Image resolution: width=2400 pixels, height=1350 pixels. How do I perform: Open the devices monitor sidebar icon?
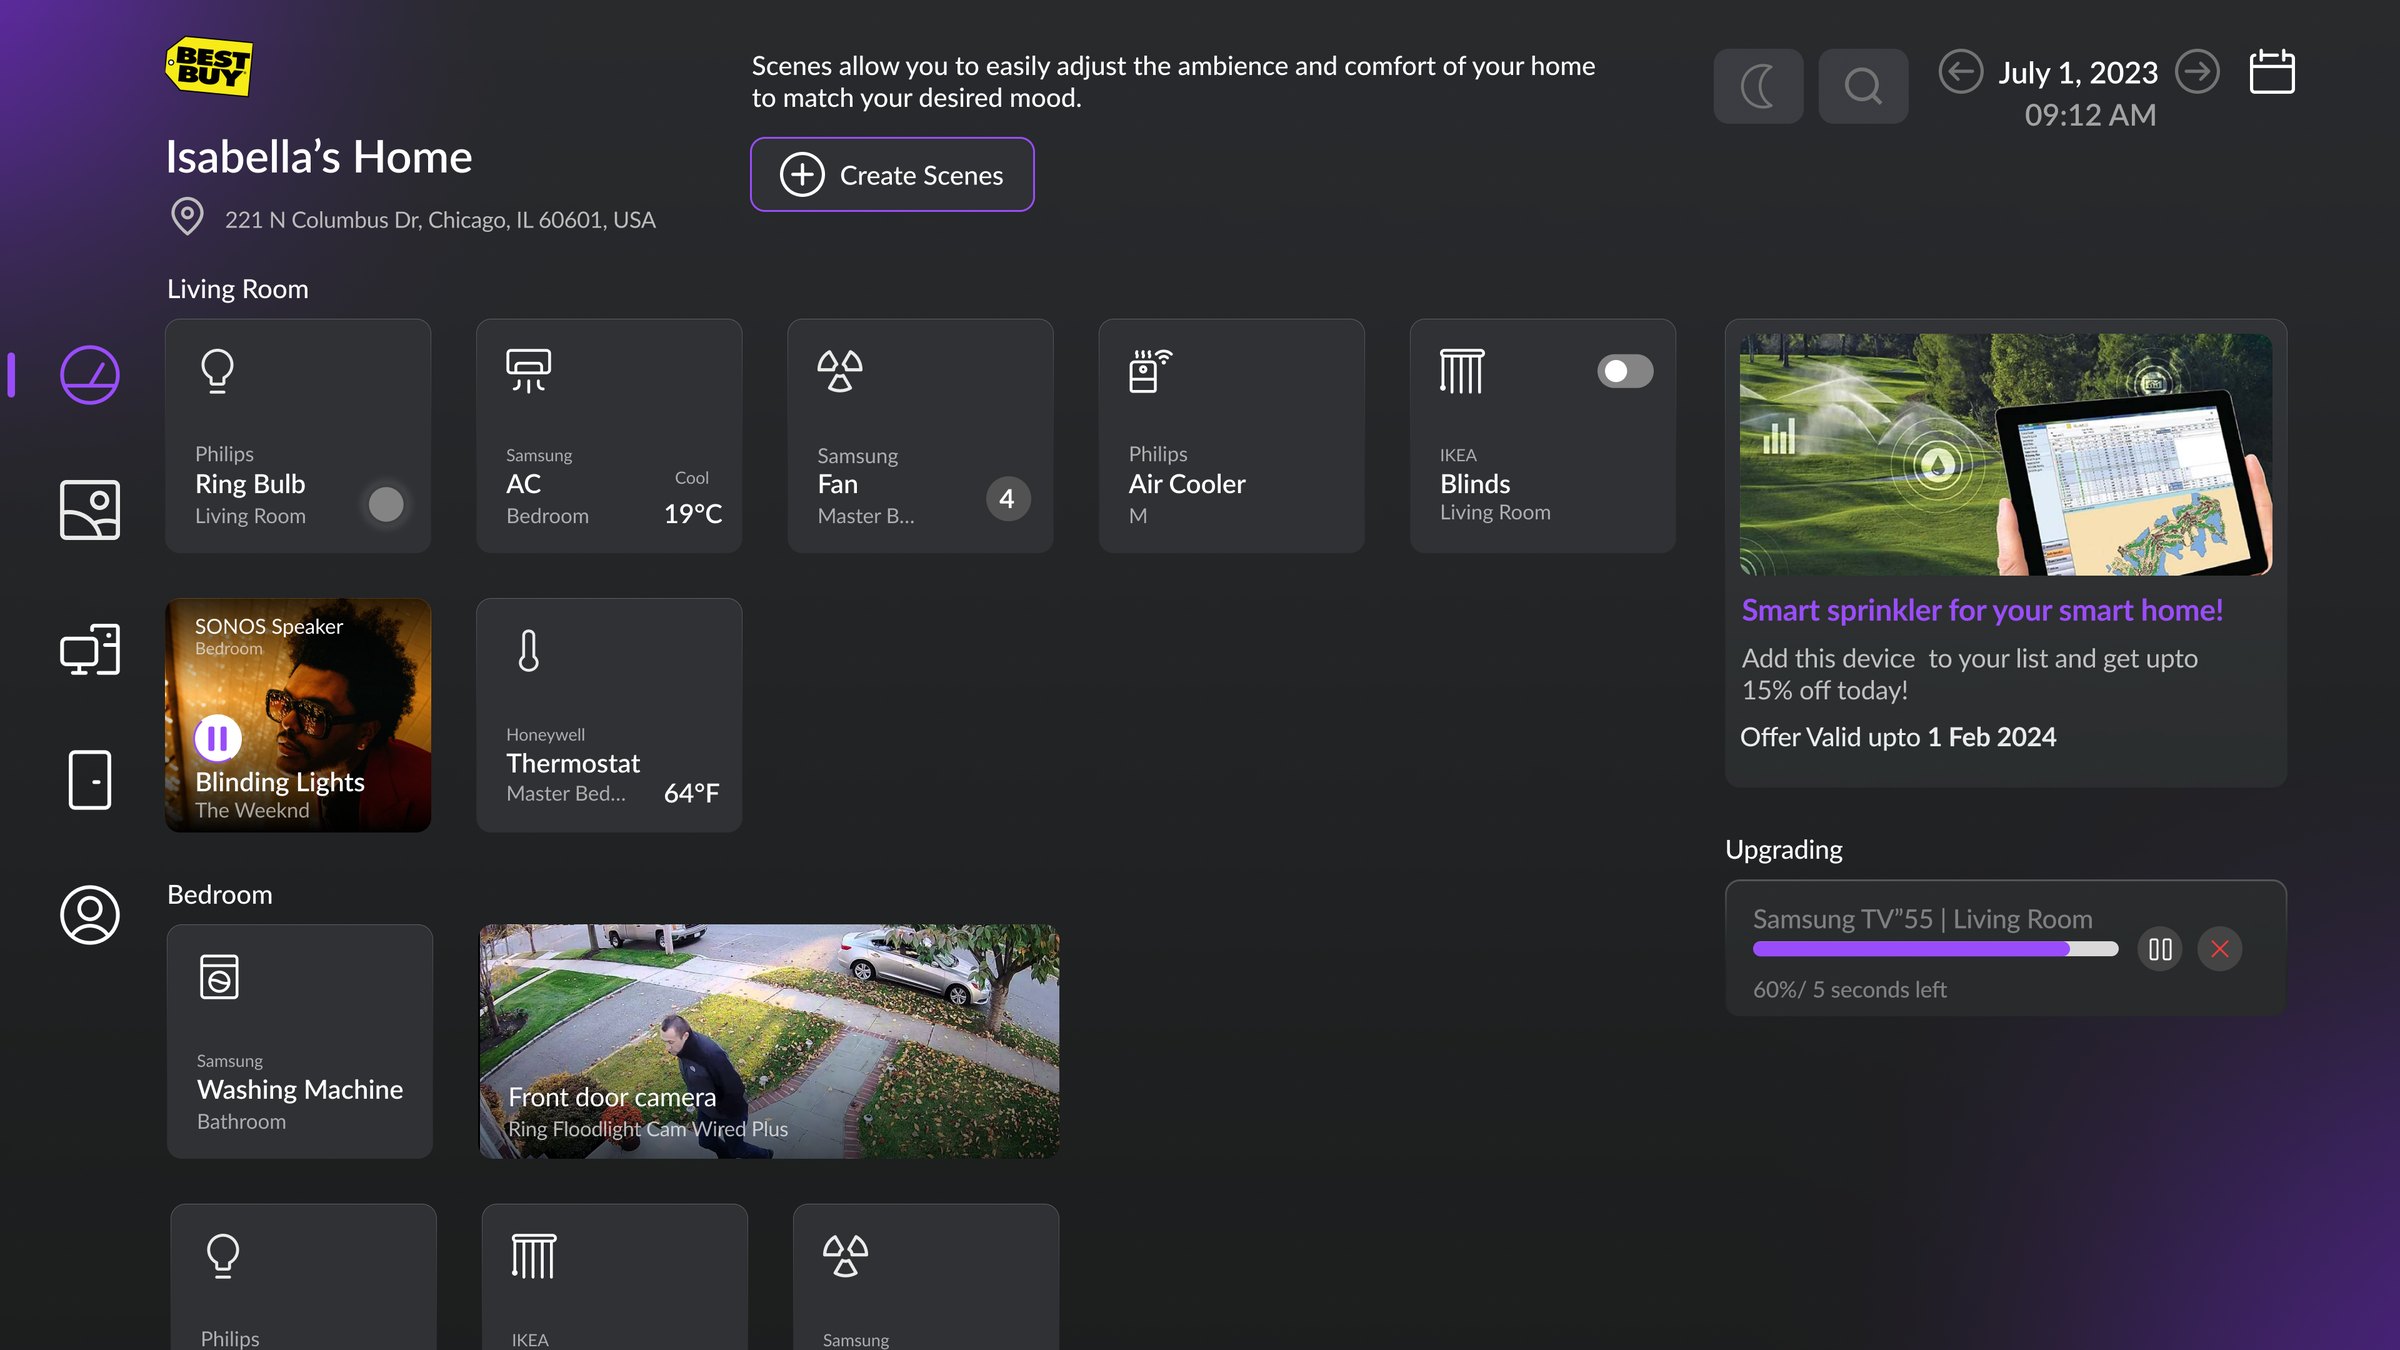coord(90,649)
